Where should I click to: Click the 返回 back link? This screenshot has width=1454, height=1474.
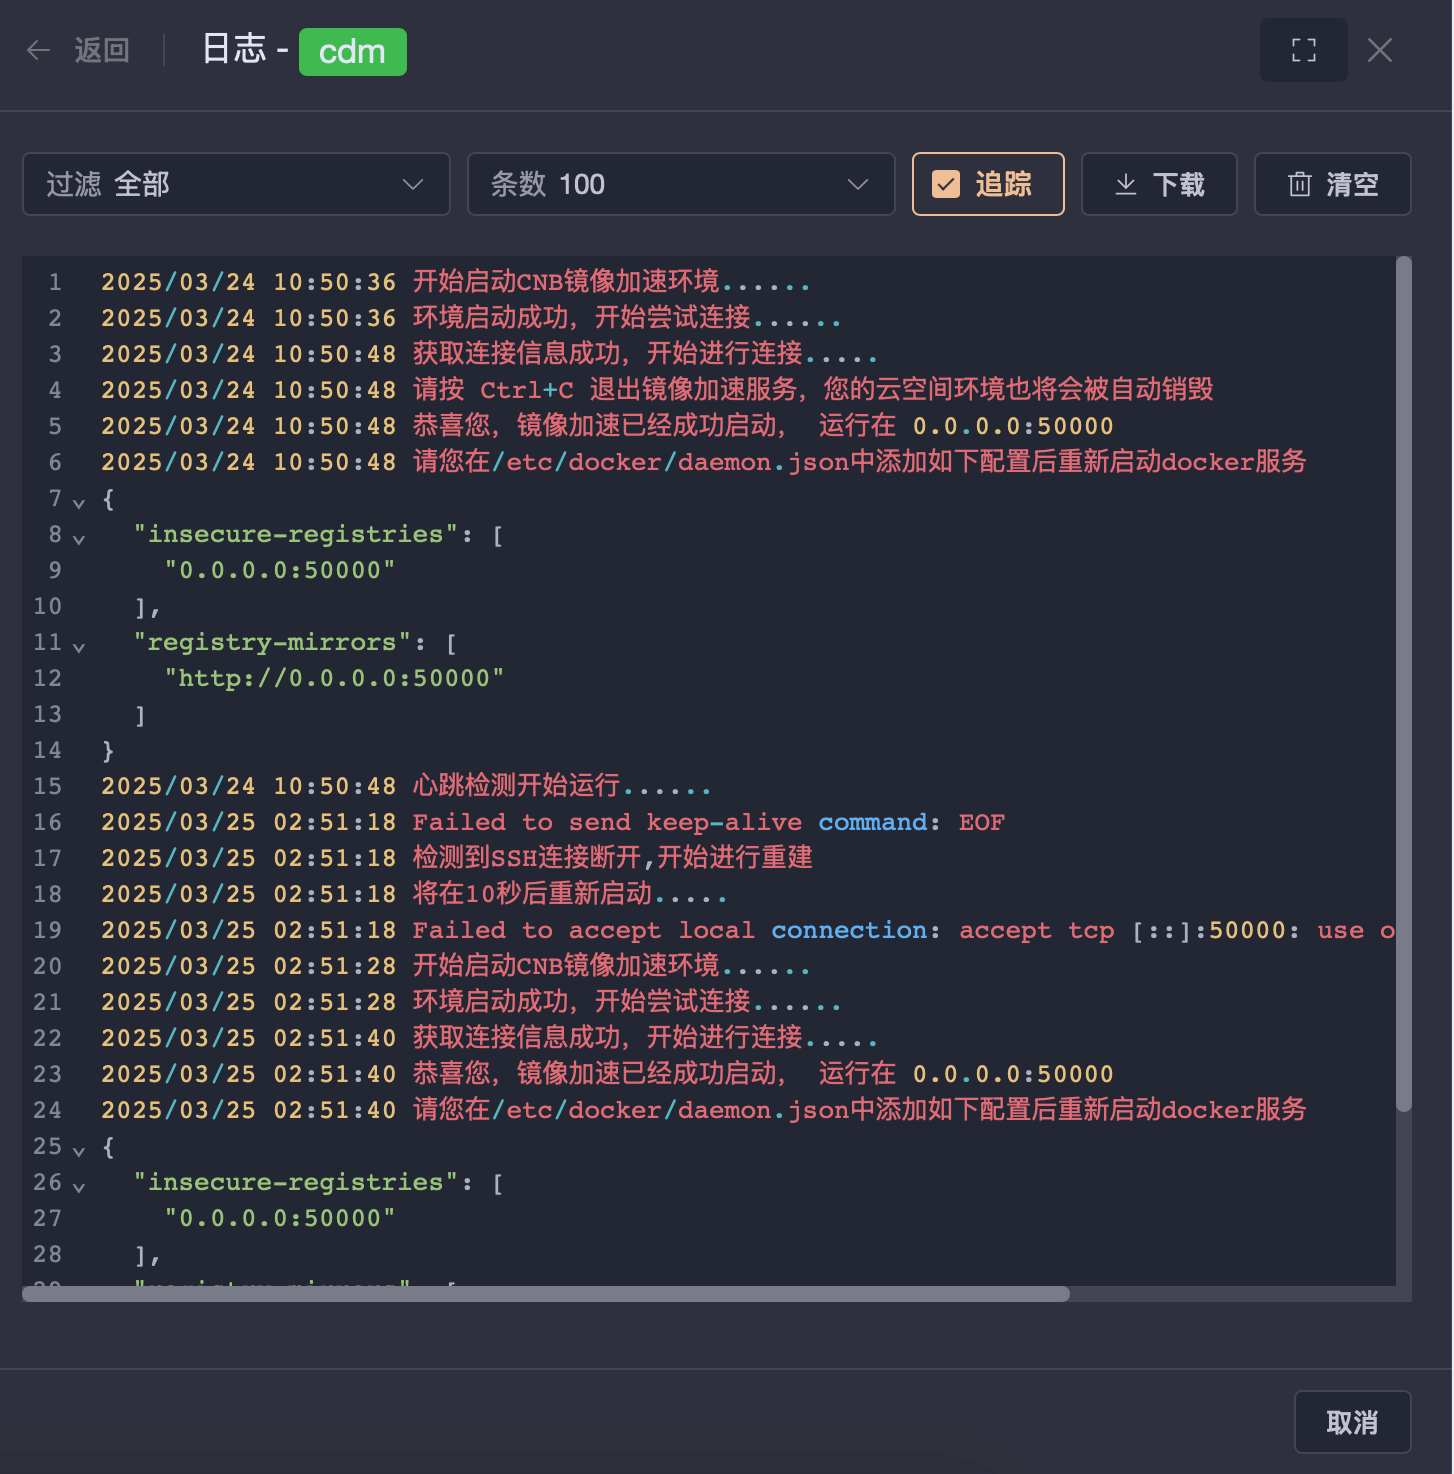pyautogui.click(x=100, y=50)
